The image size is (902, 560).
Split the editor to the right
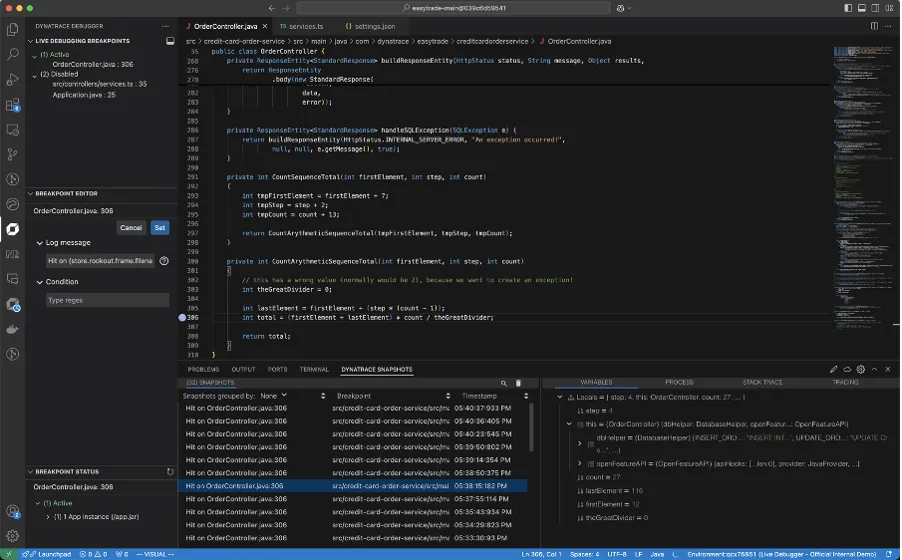point(874,26)
